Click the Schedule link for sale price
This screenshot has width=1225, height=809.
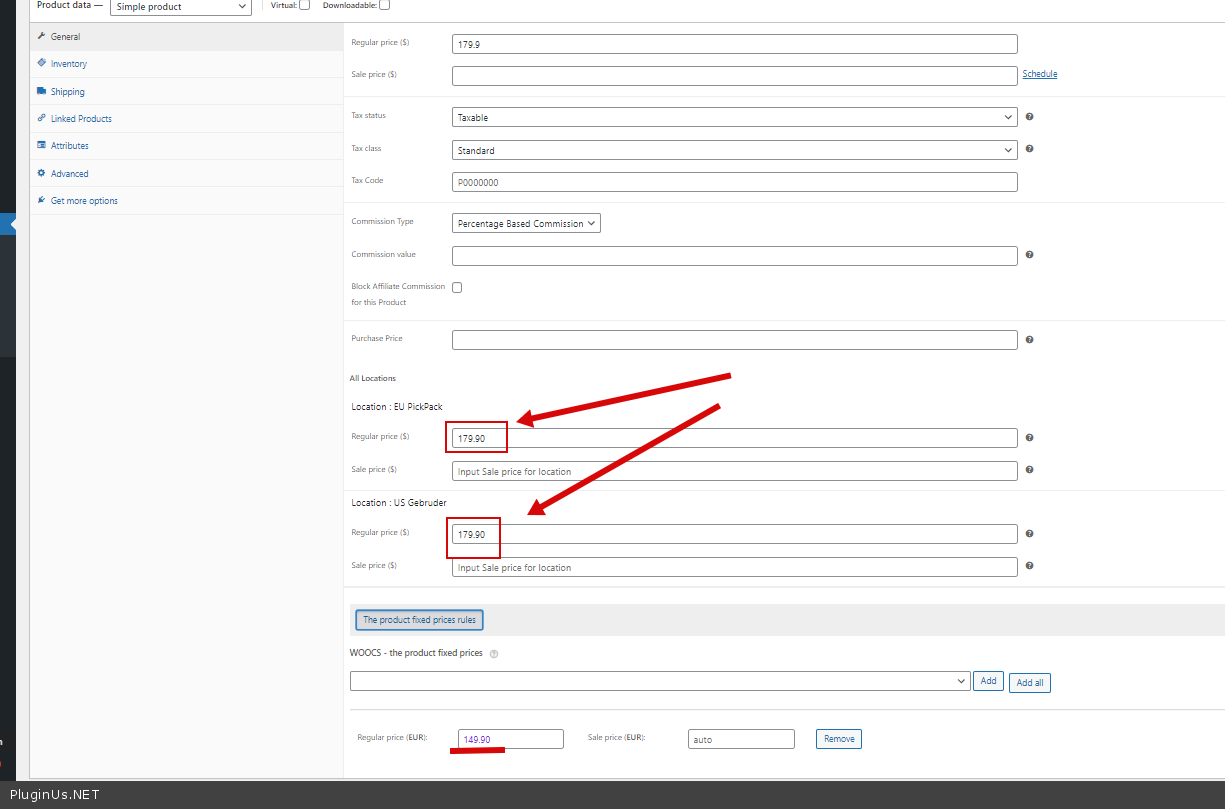pos(1039,74)
